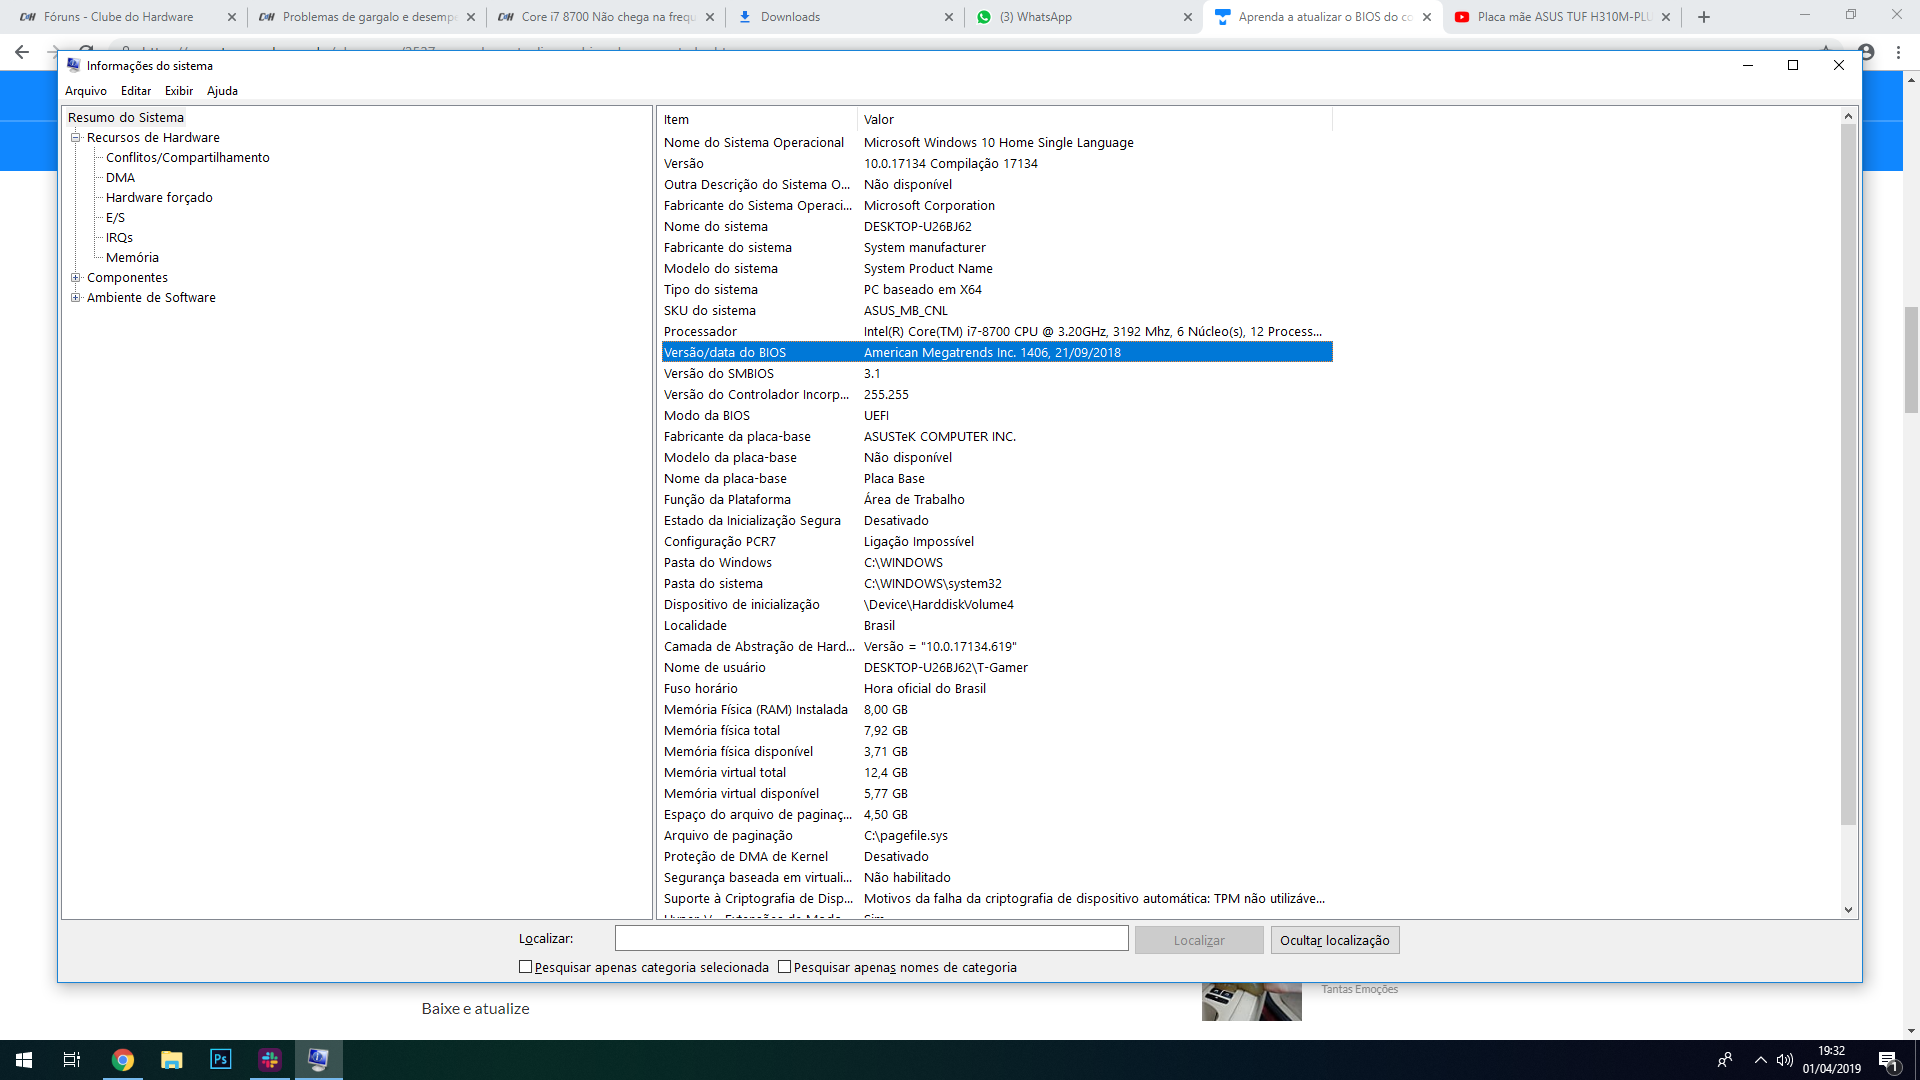Select the Arquivo de paginação row
Viewport: 1920px width, 1080px height.
[x=997, y=836]
